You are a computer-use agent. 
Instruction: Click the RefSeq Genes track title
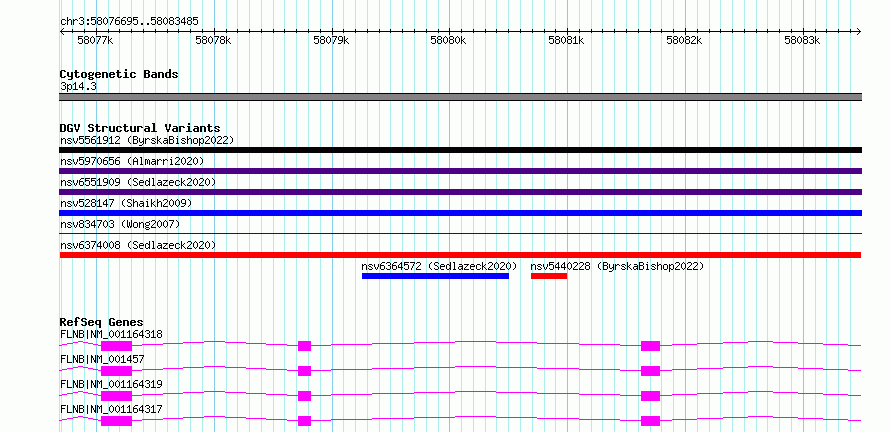[102, 322]
